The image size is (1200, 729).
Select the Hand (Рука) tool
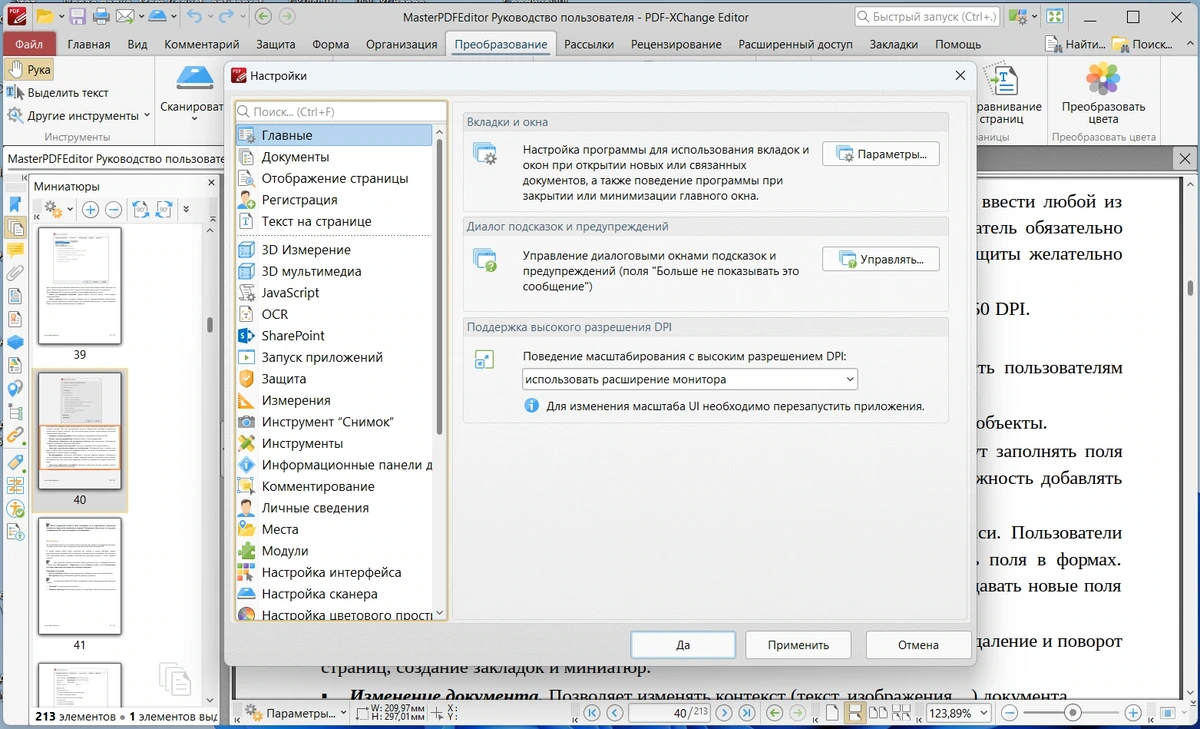click(x=29, y=70)
